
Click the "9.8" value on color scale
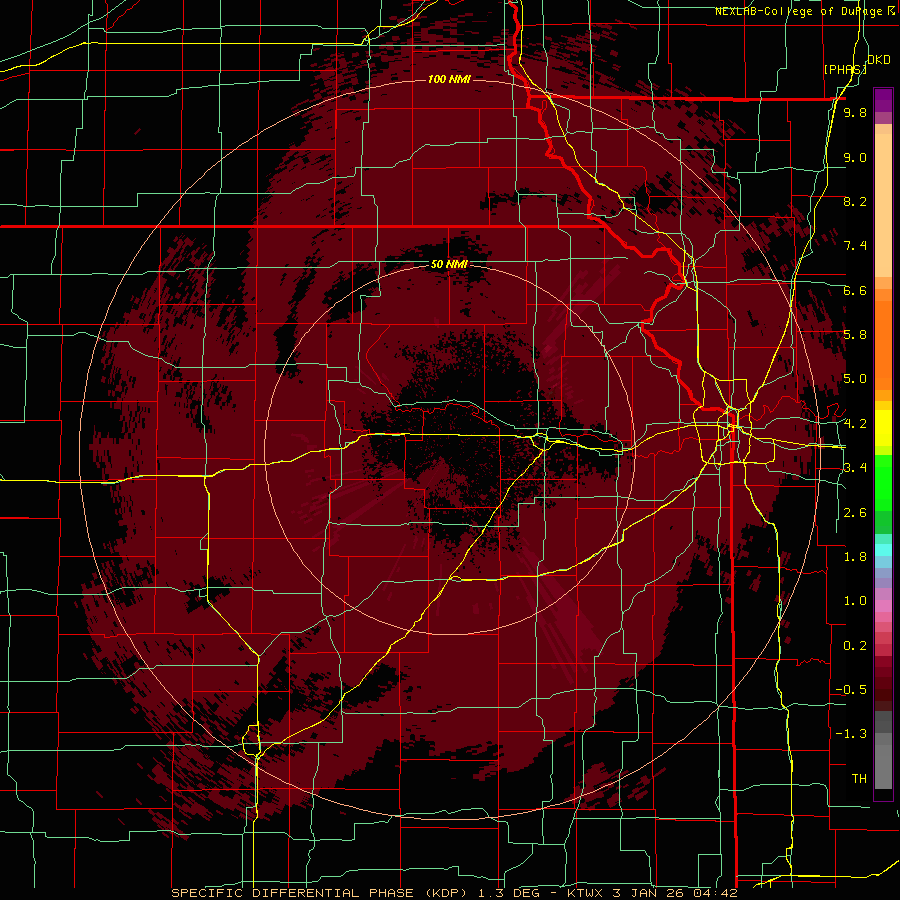[855, 112]
